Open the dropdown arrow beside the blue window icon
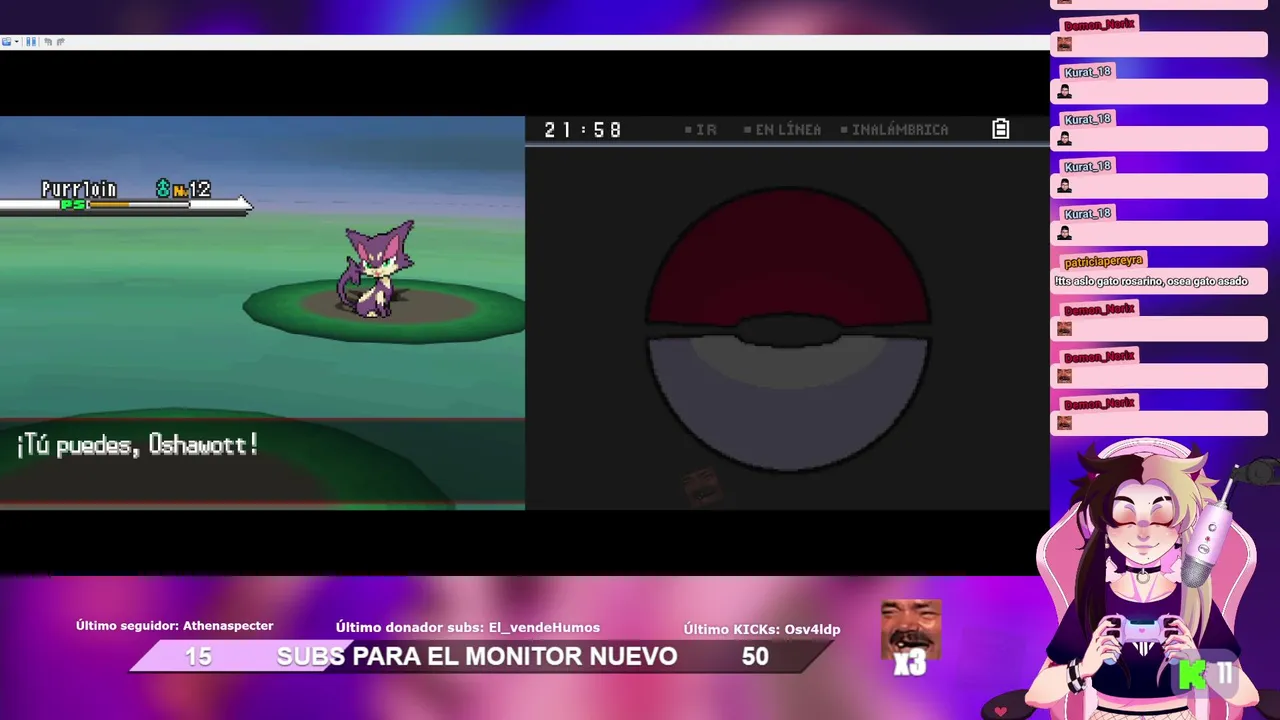Image resolution: width=1280 pixels, height=720 pixels. tap(16, 42)
